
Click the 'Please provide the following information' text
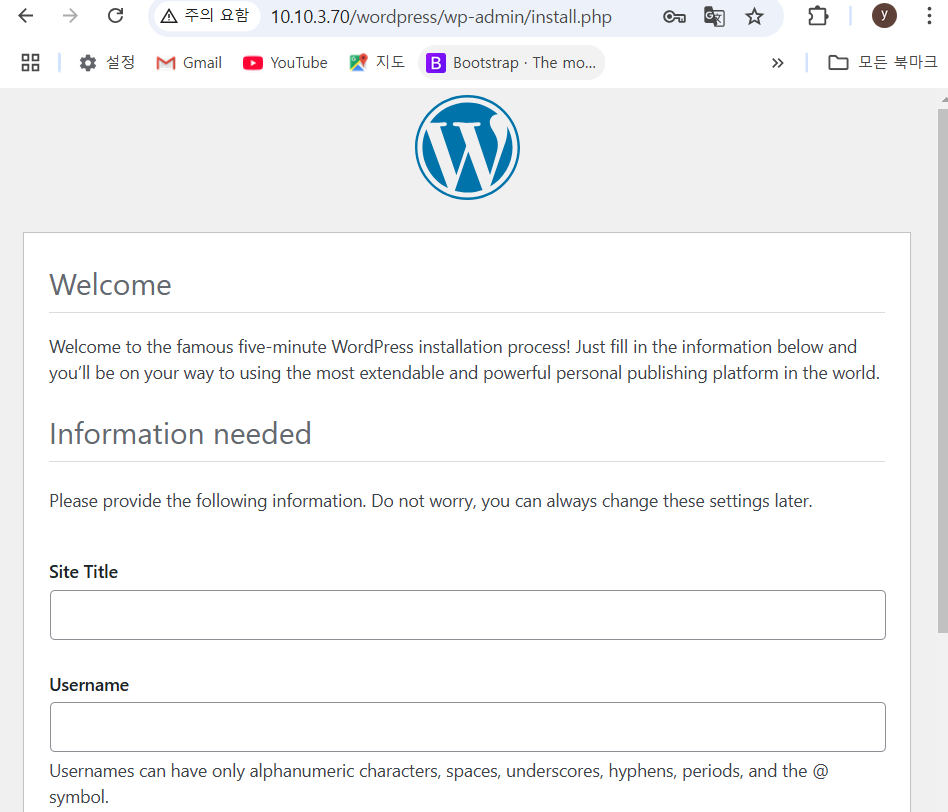pos(430,501)
